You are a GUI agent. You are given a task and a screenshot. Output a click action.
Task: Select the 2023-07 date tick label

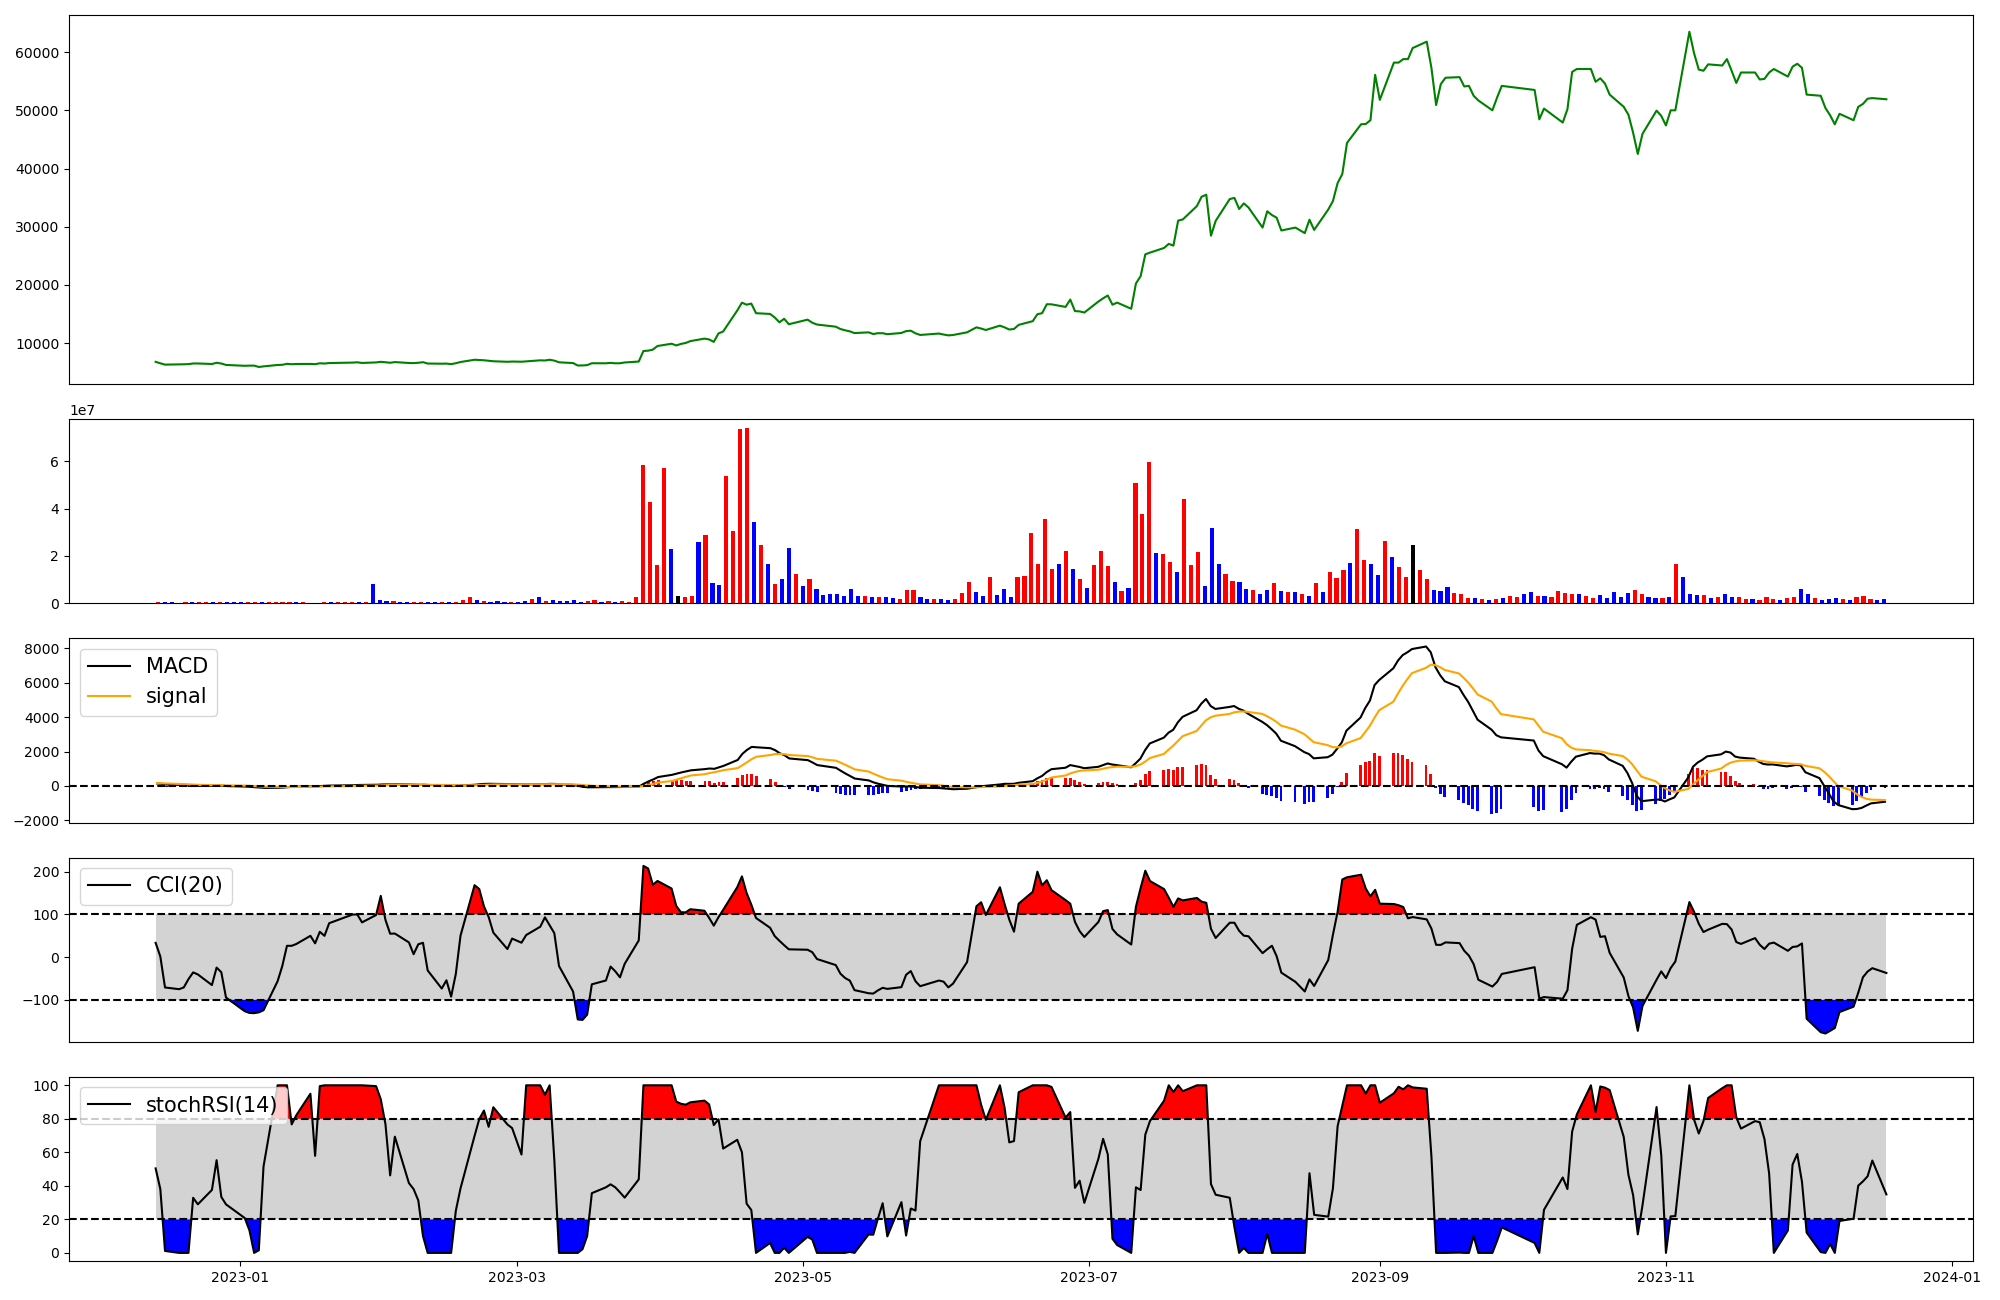[1089, 1277]
